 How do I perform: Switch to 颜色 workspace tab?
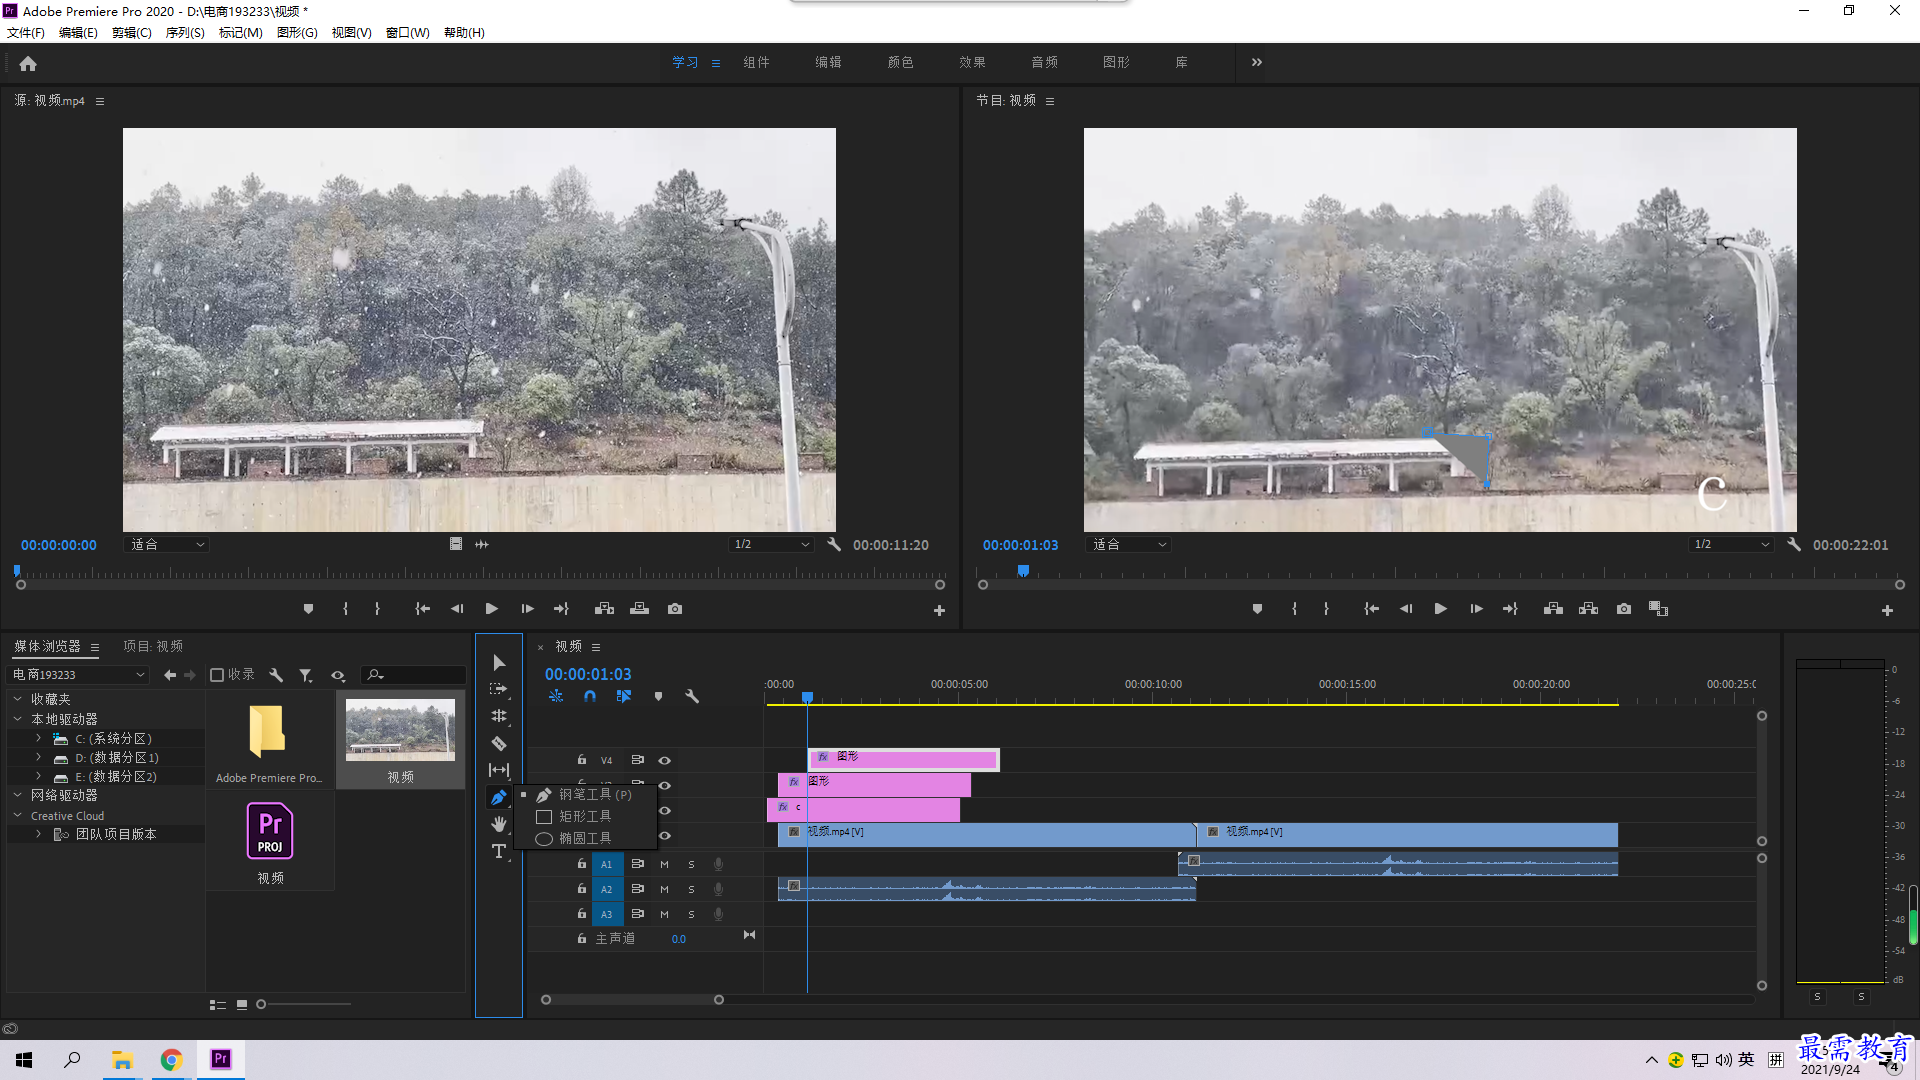(900, 62)
